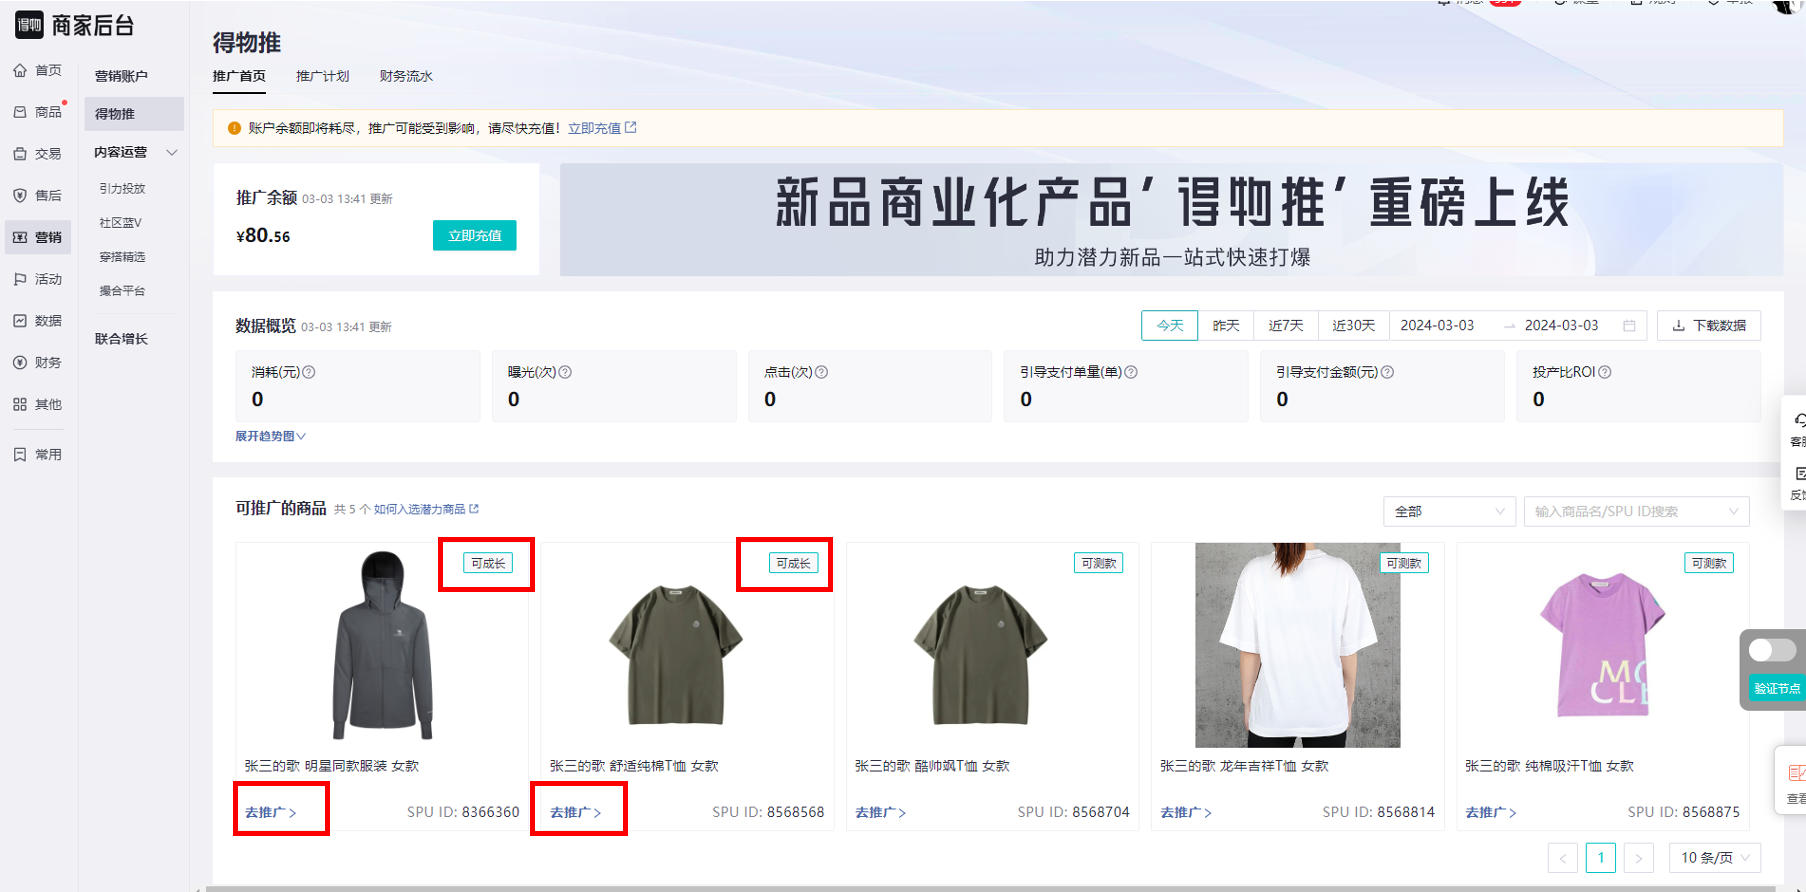Open the white T-shirt model product image

(1297, 645)
